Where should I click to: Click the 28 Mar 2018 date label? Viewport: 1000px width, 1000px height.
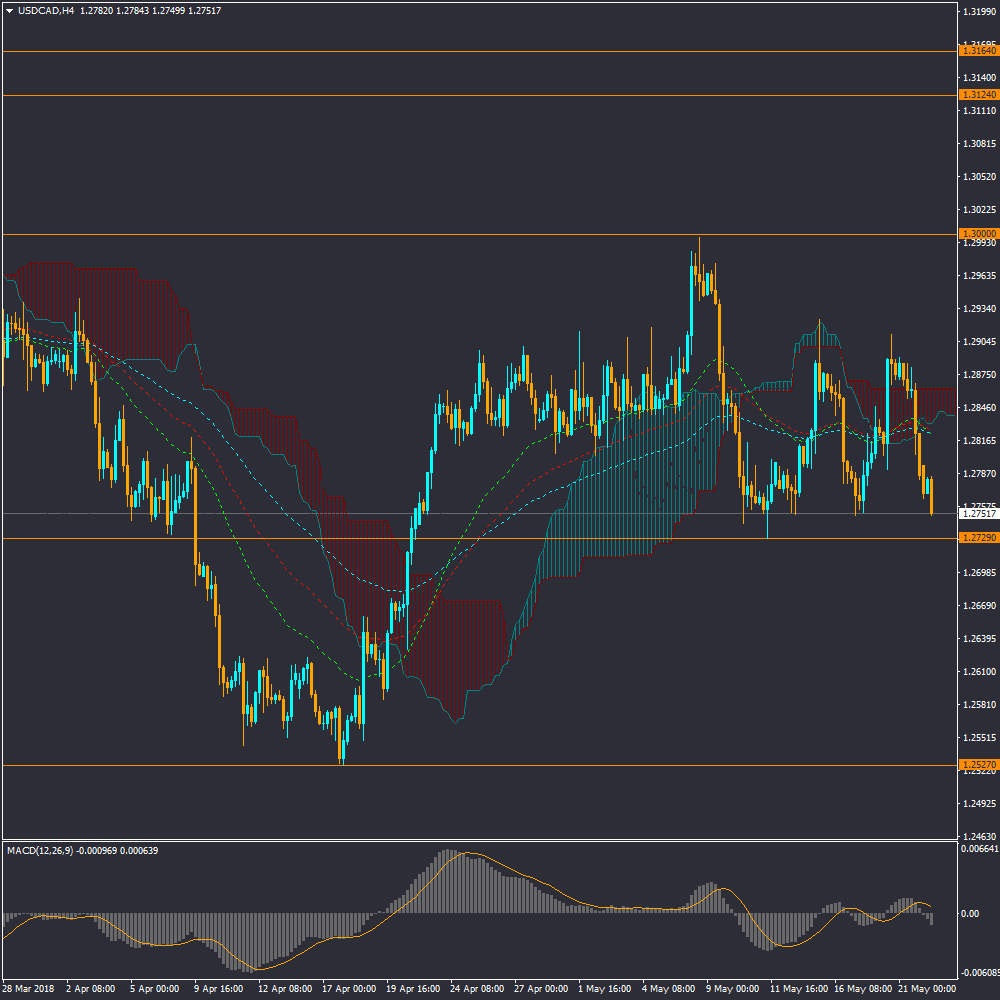coord(28,988)
